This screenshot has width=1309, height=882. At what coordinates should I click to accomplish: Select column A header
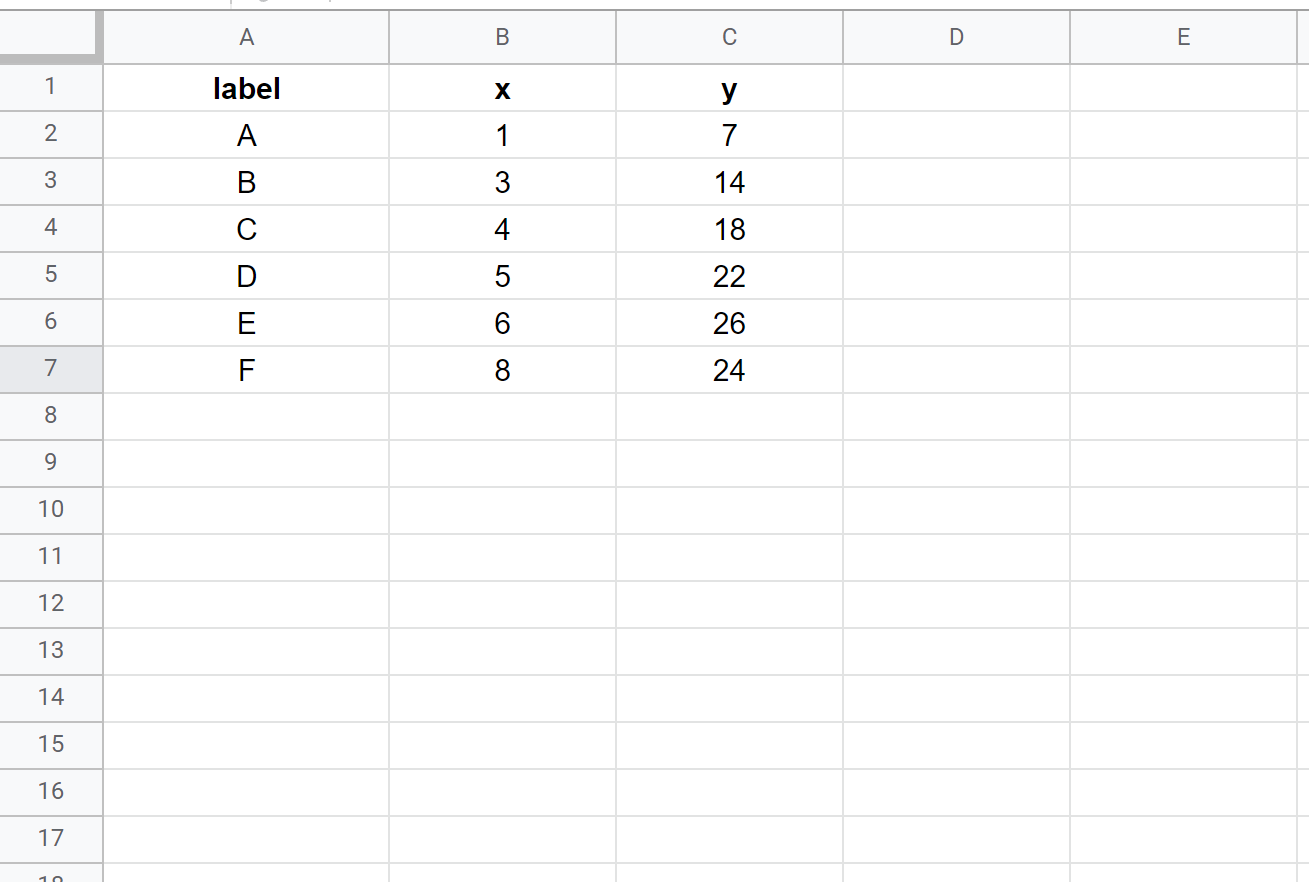coord(246,38)
